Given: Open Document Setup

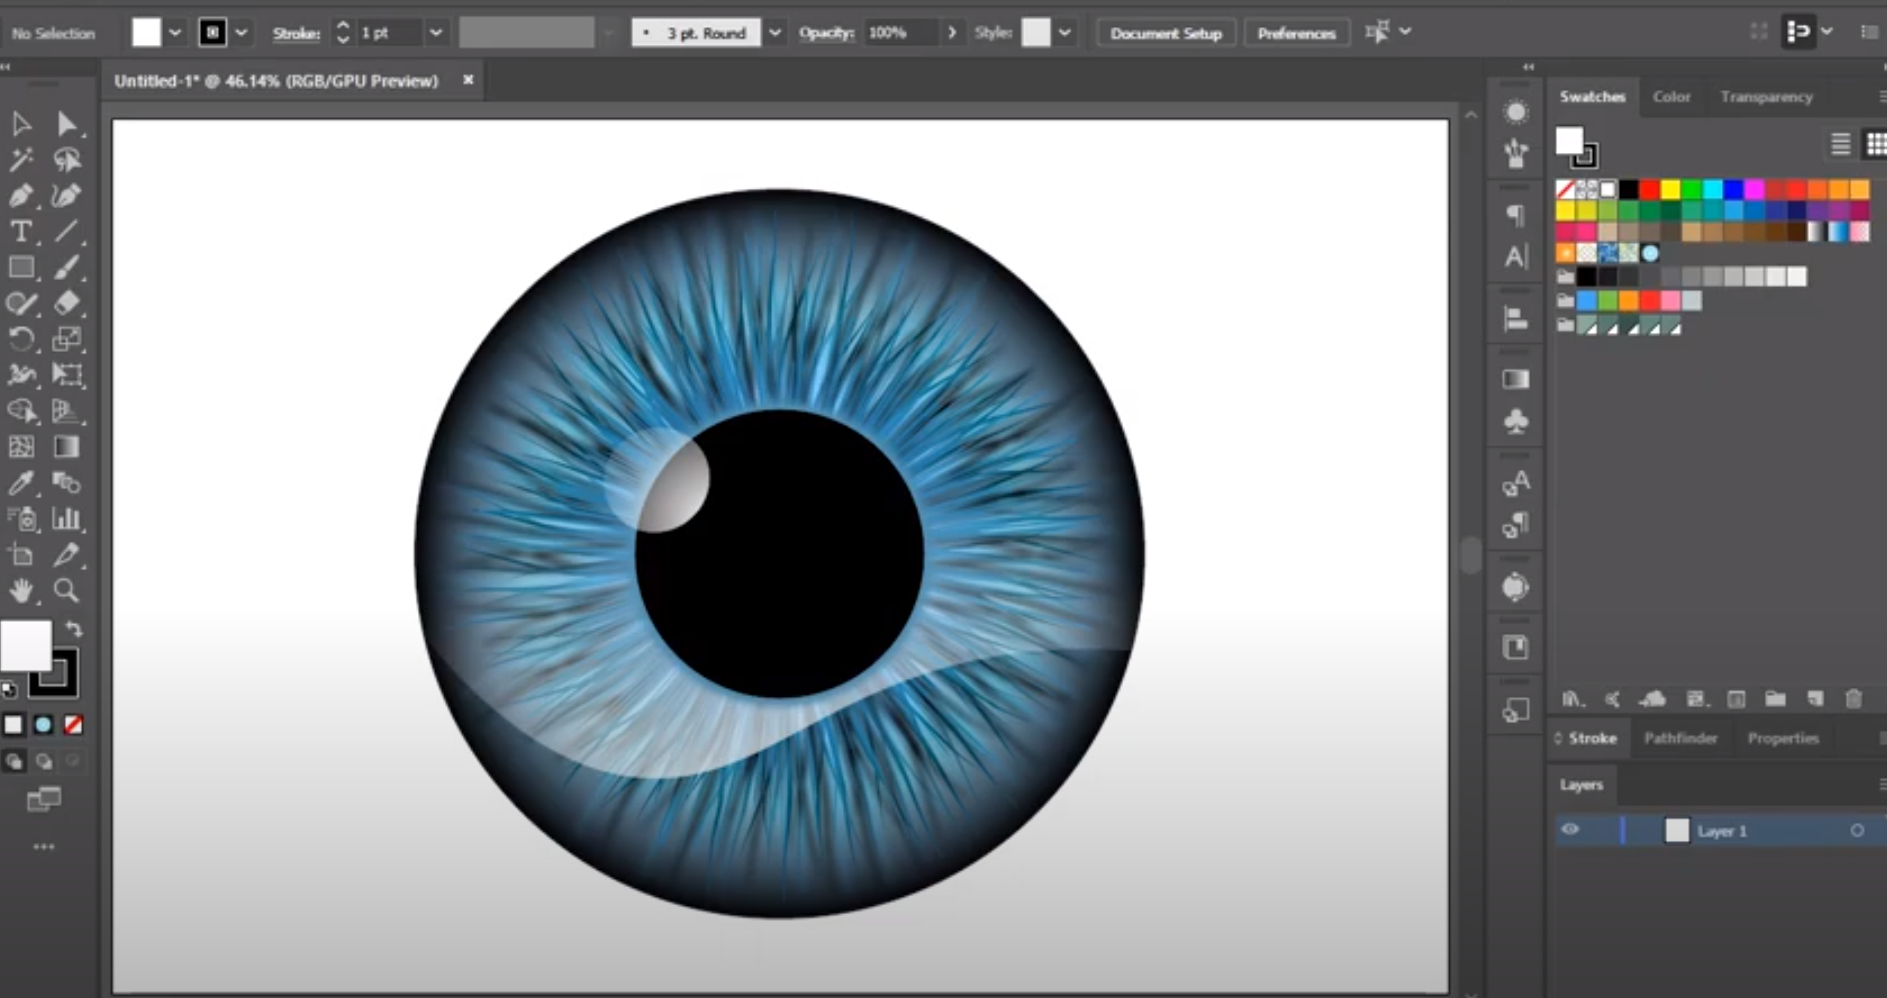Looking at the screenshot, I should click(1166, 32).
